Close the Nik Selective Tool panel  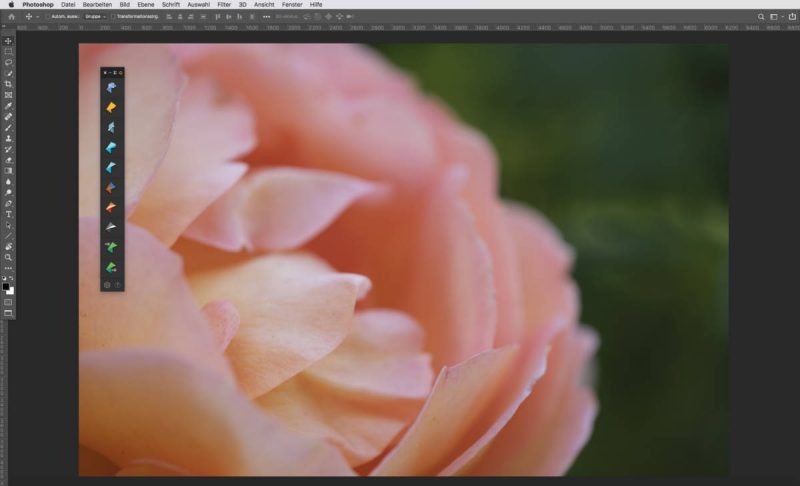pyautogui.click(x=105, y=73)
